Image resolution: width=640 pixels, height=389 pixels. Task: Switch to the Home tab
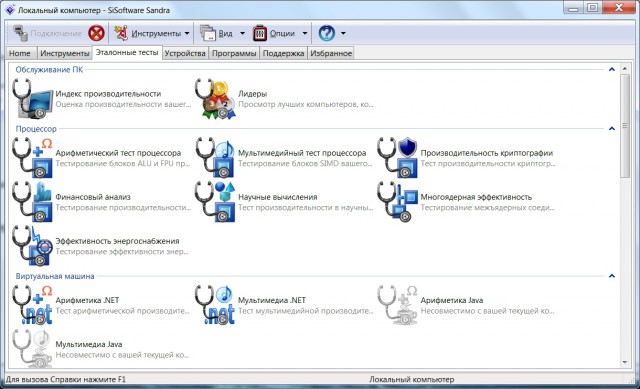point(20,53)
